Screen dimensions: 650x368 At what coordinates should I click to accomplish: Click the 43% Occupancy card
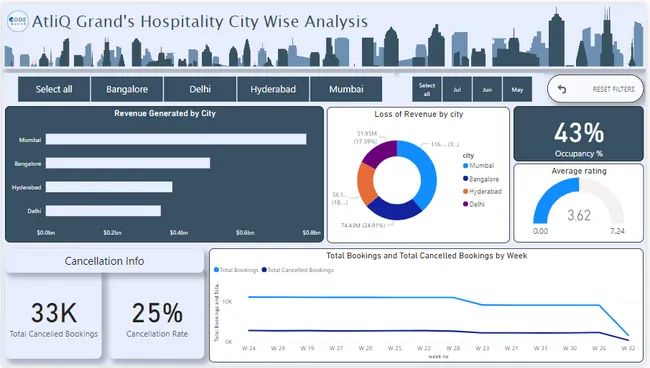pos(579,134)
